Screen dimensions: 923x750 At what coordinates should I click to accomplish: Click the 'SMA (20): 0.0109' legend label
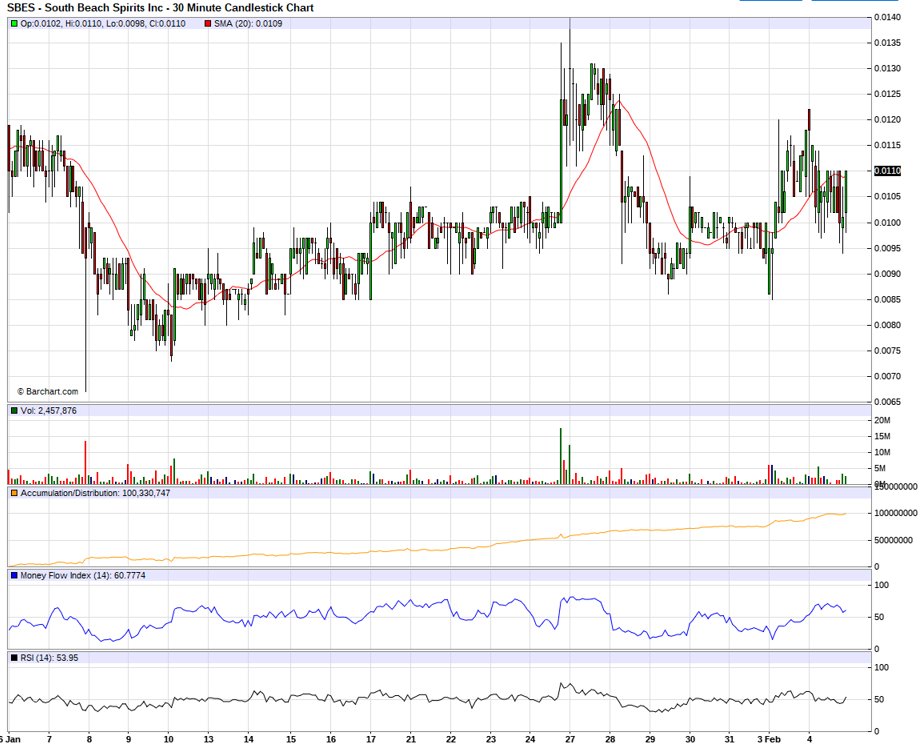coord(248,24)
